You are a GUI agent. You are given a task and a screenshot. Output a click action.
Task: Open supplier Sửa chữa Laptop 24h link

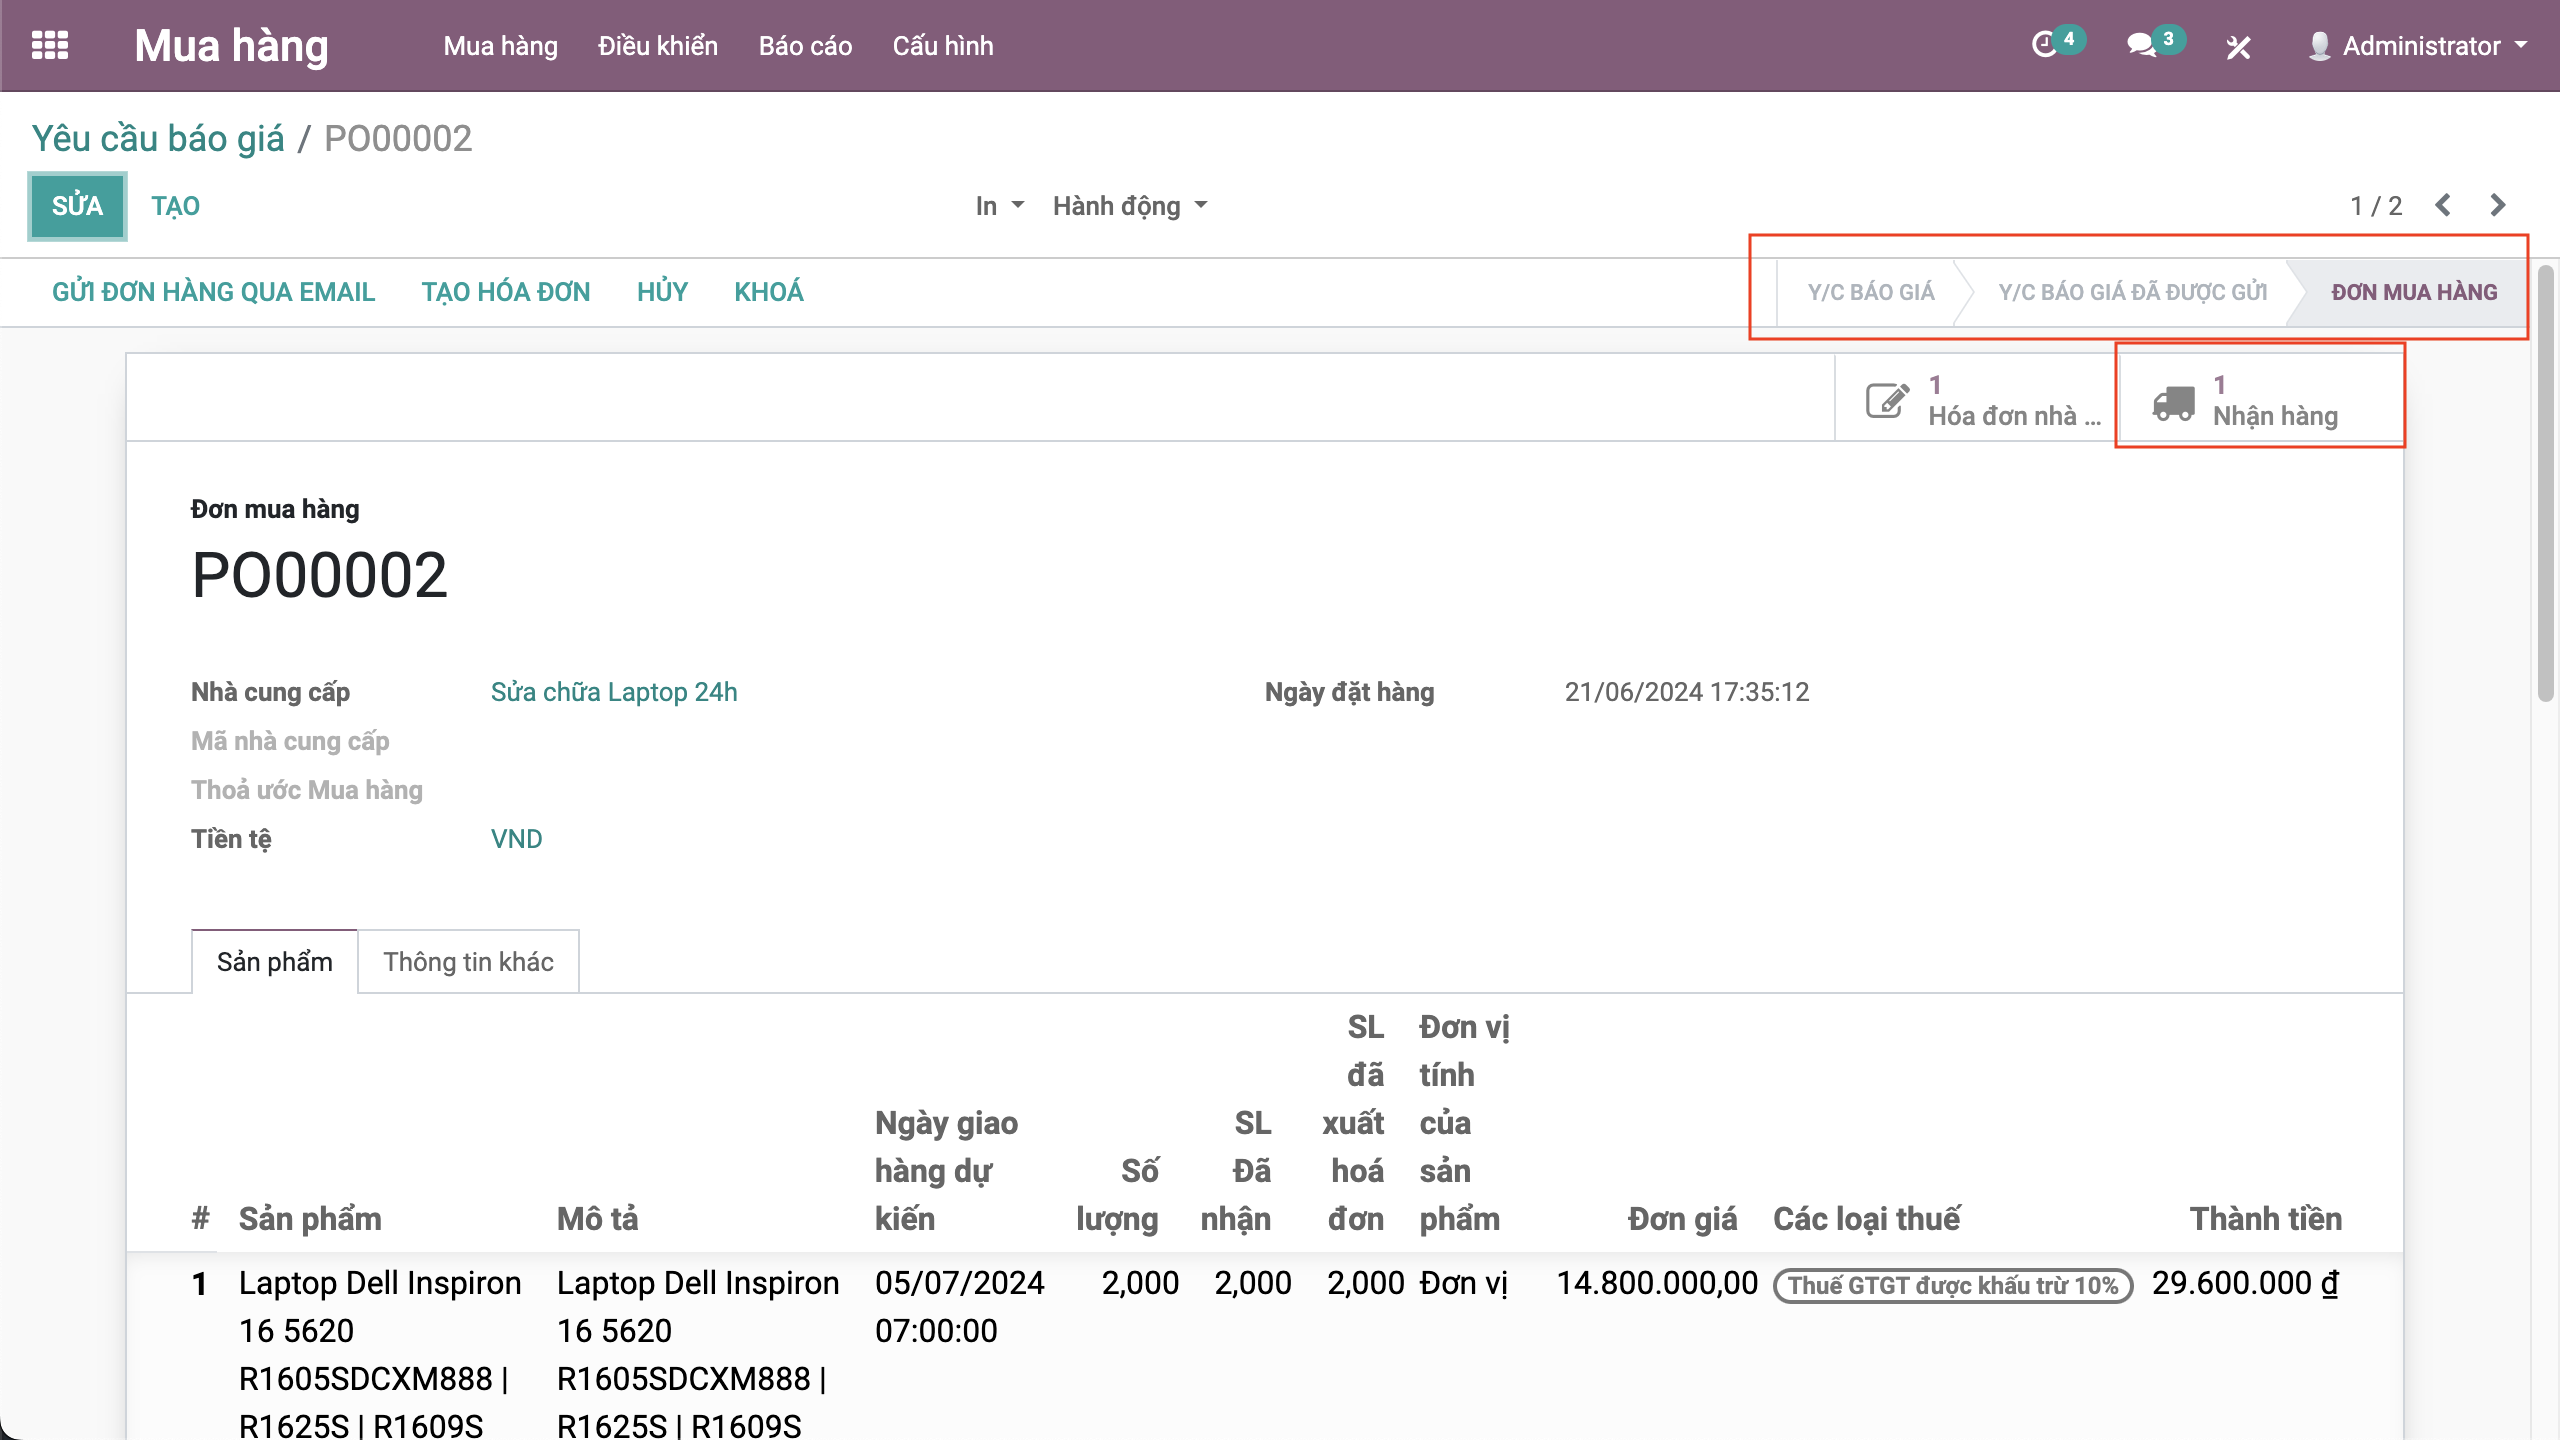click(x=613, y=692)
